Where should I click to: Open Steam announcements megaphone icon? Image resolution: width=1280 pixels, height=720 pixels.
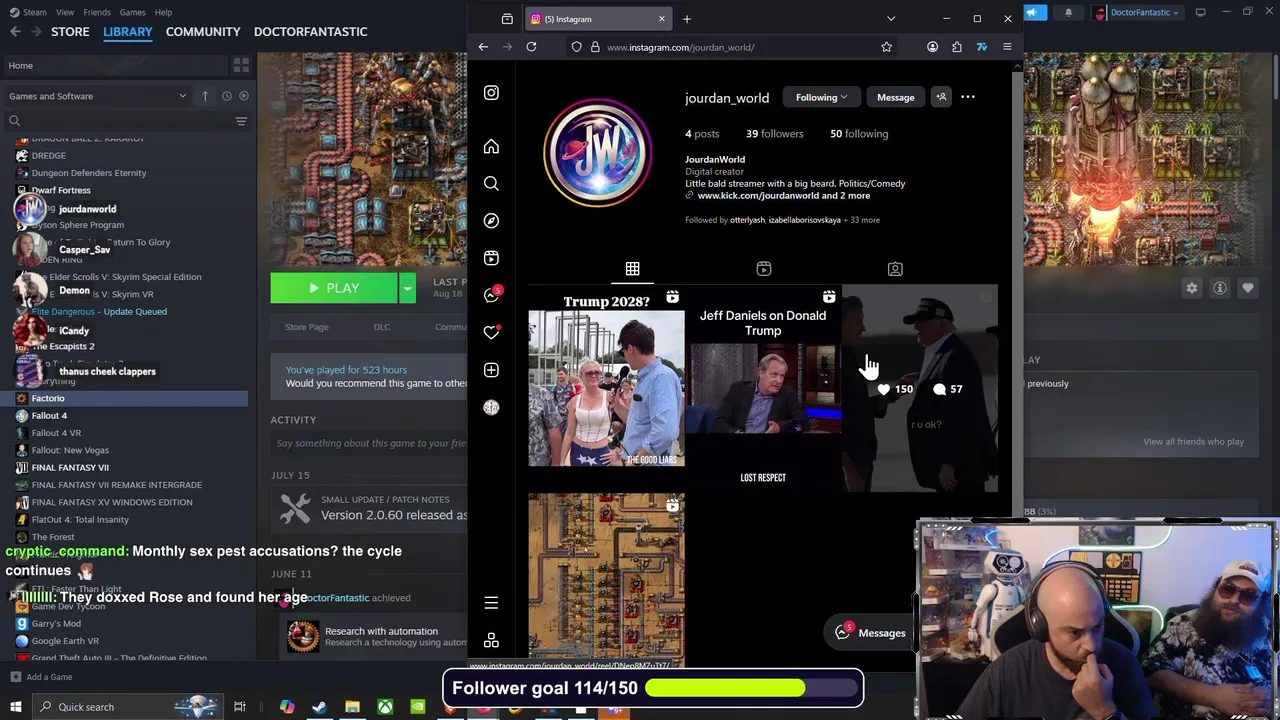pos(1034,13)
